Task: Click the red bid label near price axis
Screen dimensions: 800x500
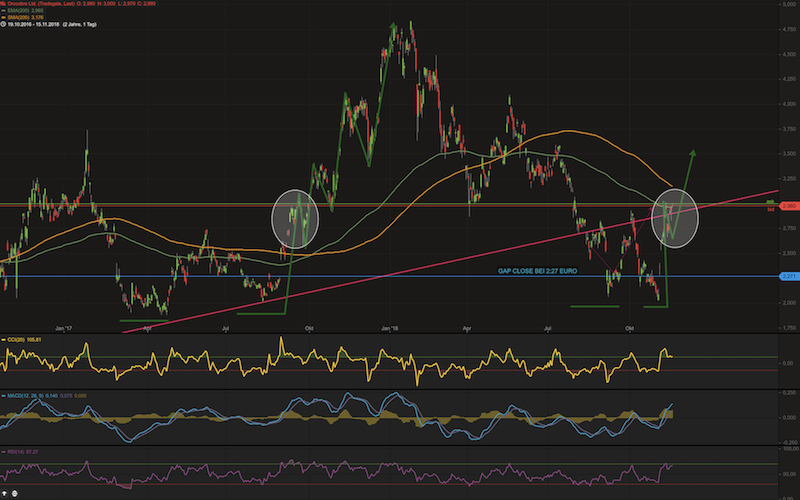Action: tap(770, 209)
